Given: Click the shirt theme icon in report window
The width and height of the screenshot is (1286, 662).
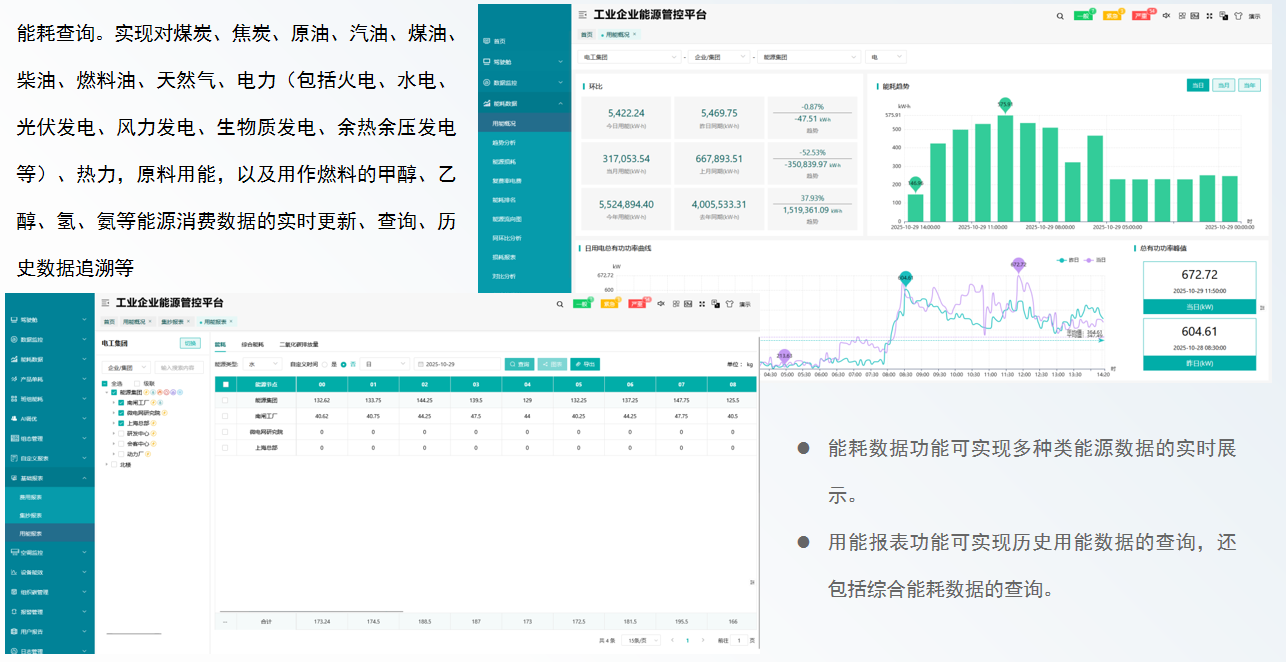Looking at the screenshot, I should pyautogui.click(x=729, y=303).
